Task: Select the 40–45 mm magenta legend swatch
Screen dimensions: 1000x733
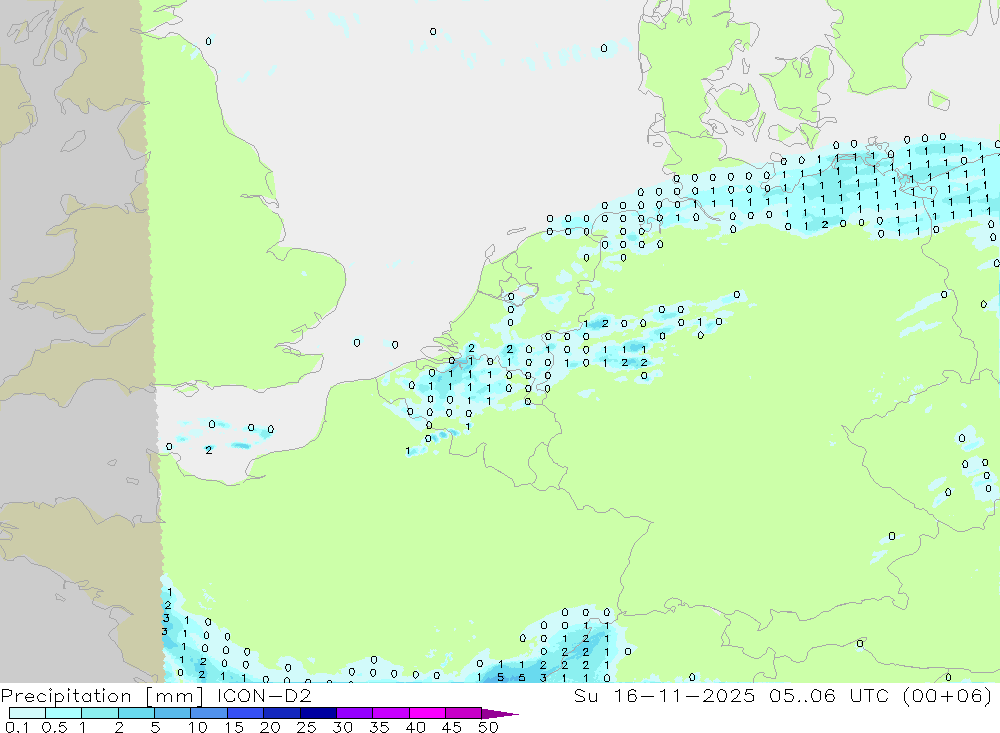Action: (427, 713)
